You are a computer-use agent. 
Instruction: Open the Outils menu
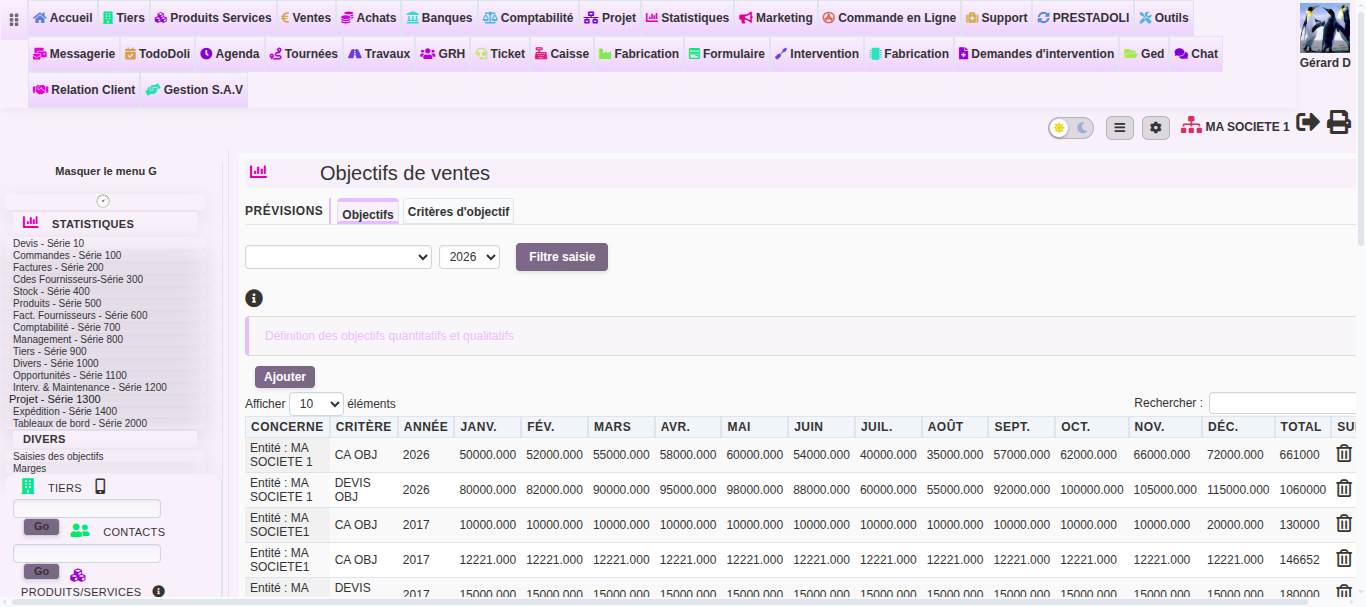pyautogui.click(x=1163, y=18)
